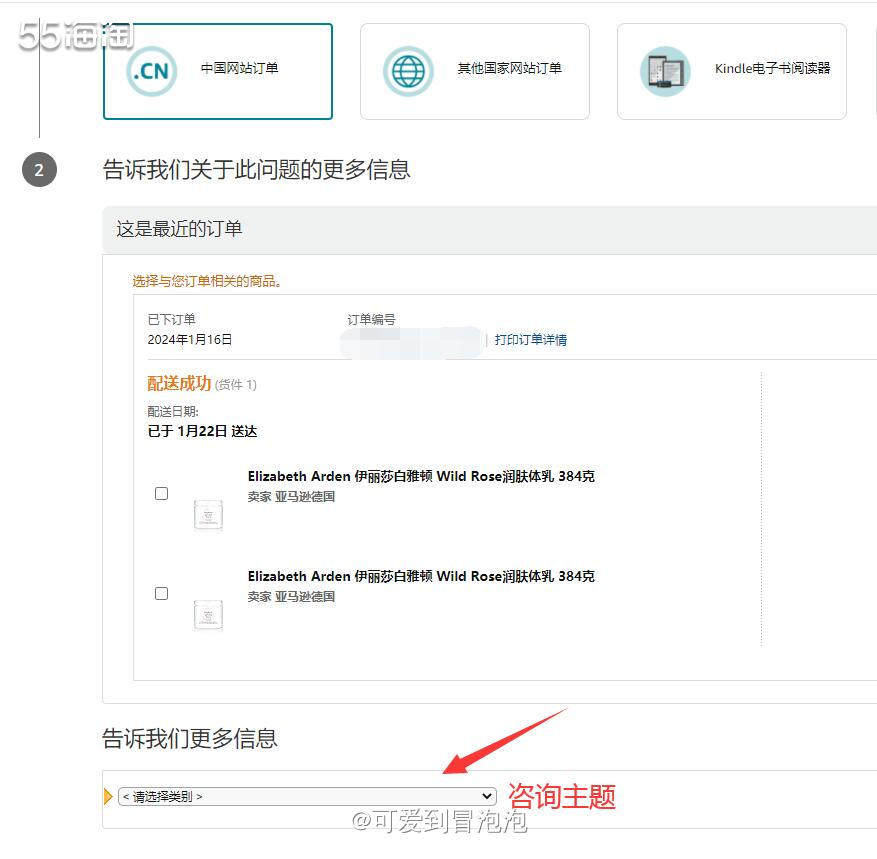Select the Kindle电子书阅读器 card
Viewport: 877px width, 859px height.
coord(732,71)
